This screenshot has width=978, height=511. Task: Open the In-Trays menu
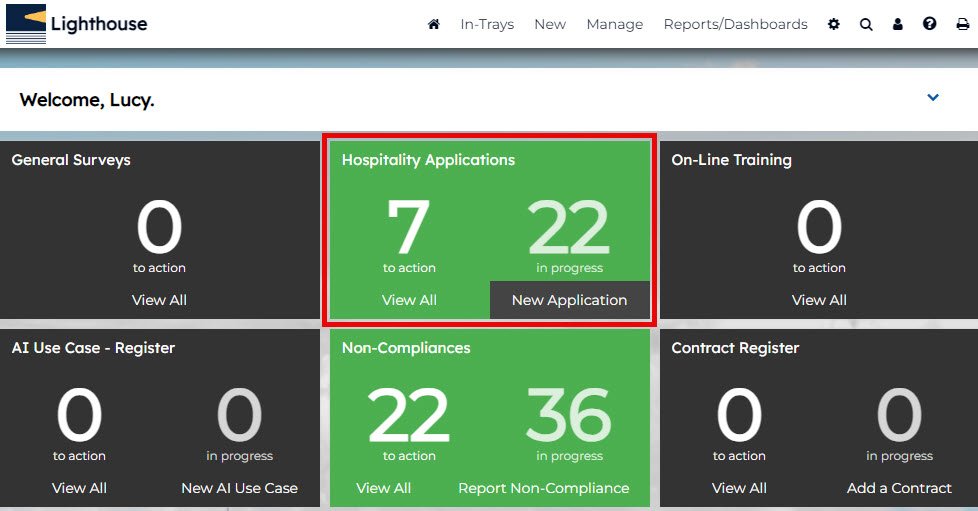pyautogui.click(x=487, y=24)
